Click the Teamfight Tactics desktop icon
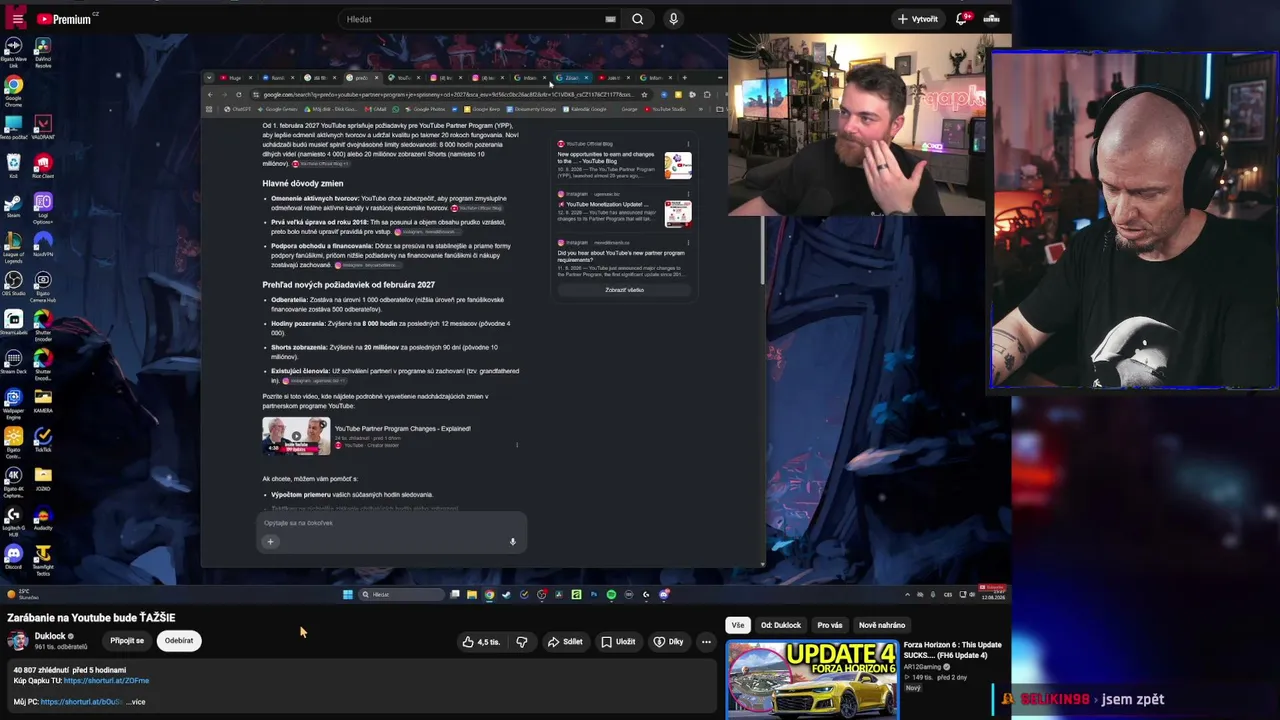The height and width of the screenshot is (720, 1280). pos(43,560)
